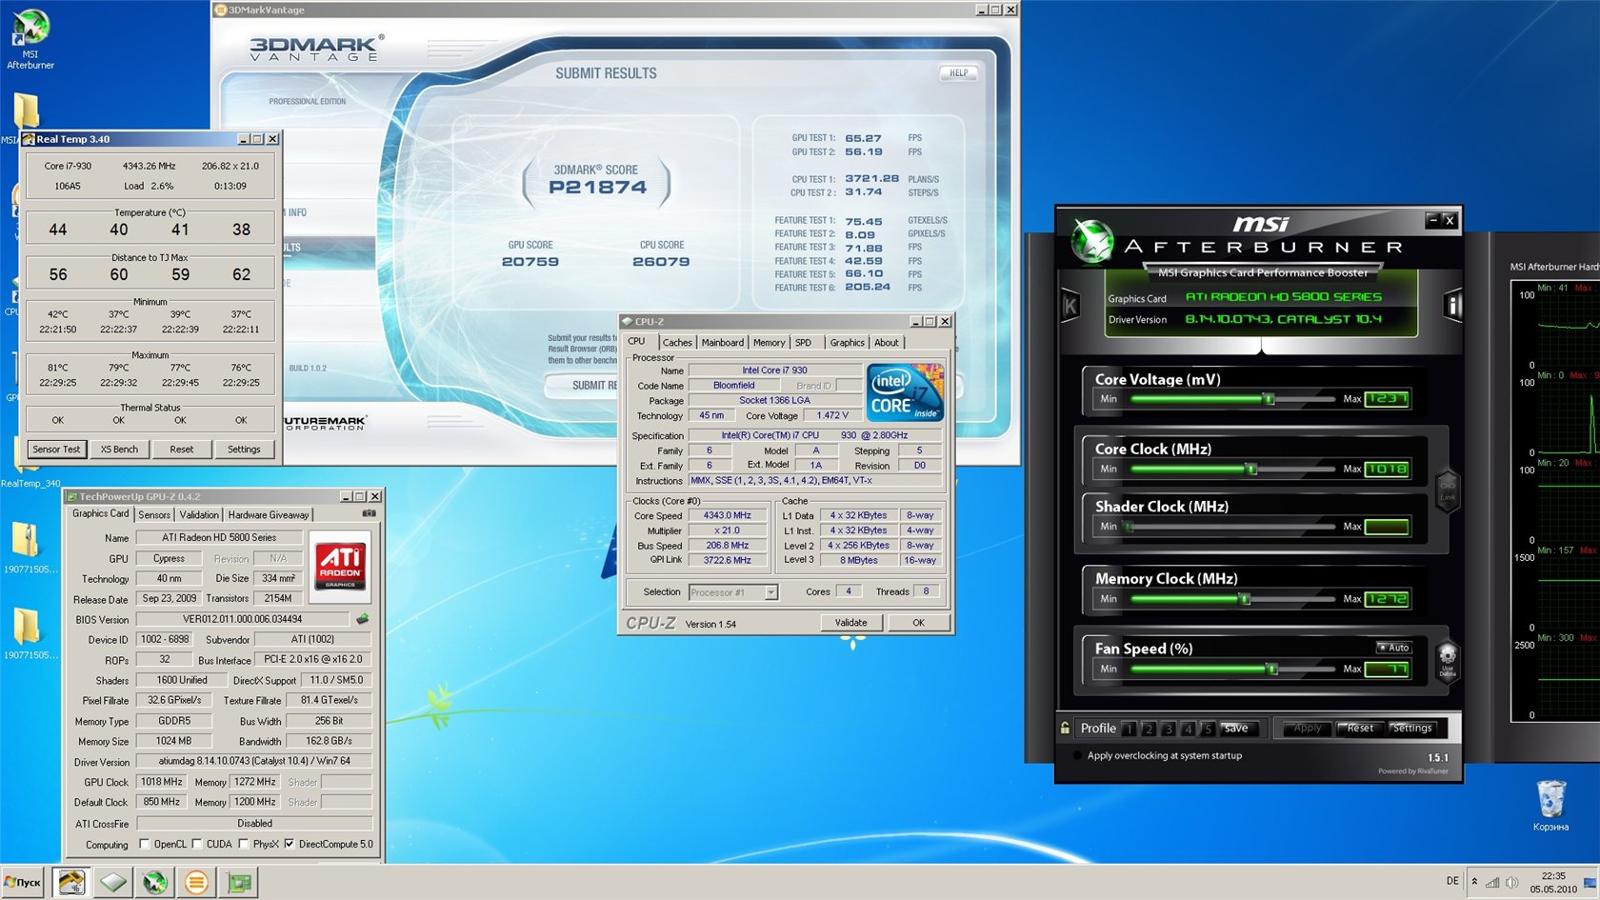Open the Start button labeled Пуск

tap(23, 882)
